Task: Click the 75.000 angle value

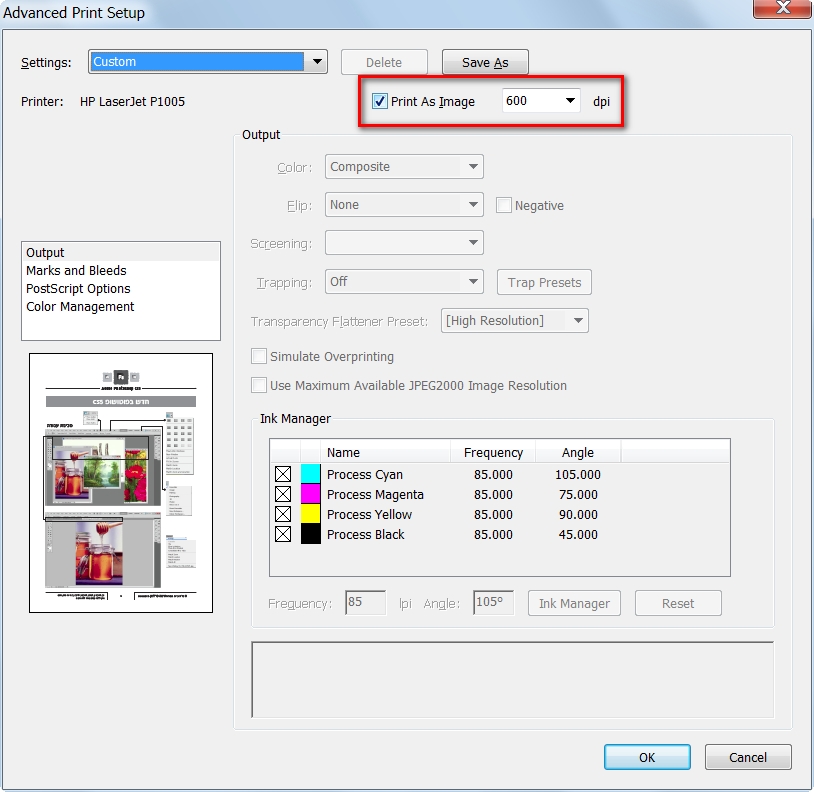Action: pyautogui.click(x=578, y=495)
